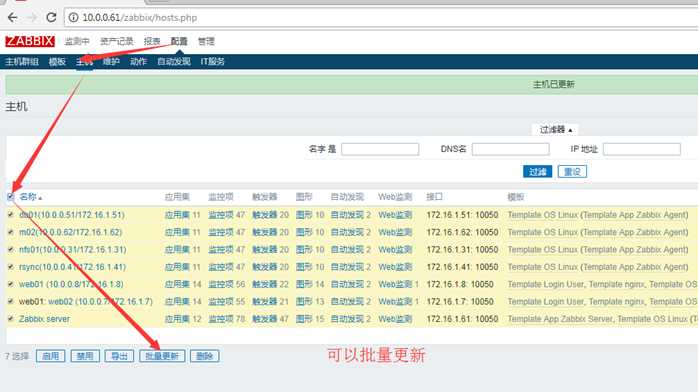Open 自动发现 link in web01 (10.0.0.8) row
The height and width of the screenshot is (392, 698).
(347, 284)
